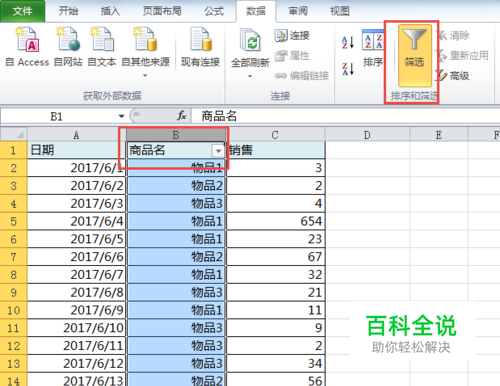
Task: Click 物品1 cell in row 8
Action: tap(176, 275)
